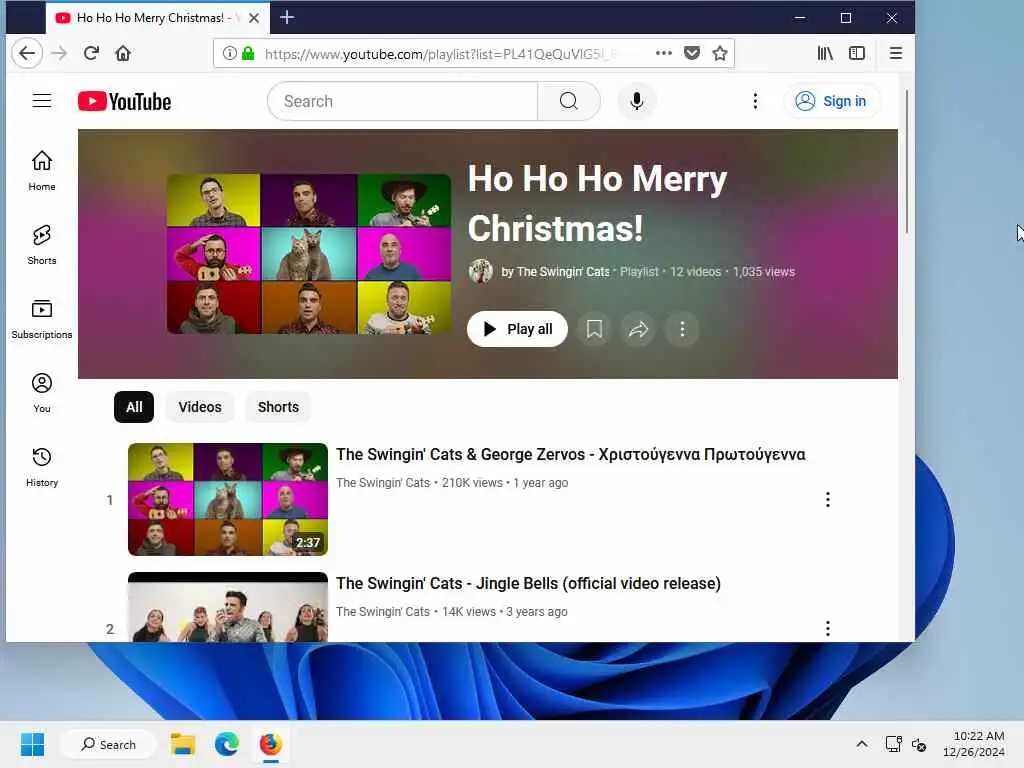Select the Shorts filter chip

[x=278, y=407]
